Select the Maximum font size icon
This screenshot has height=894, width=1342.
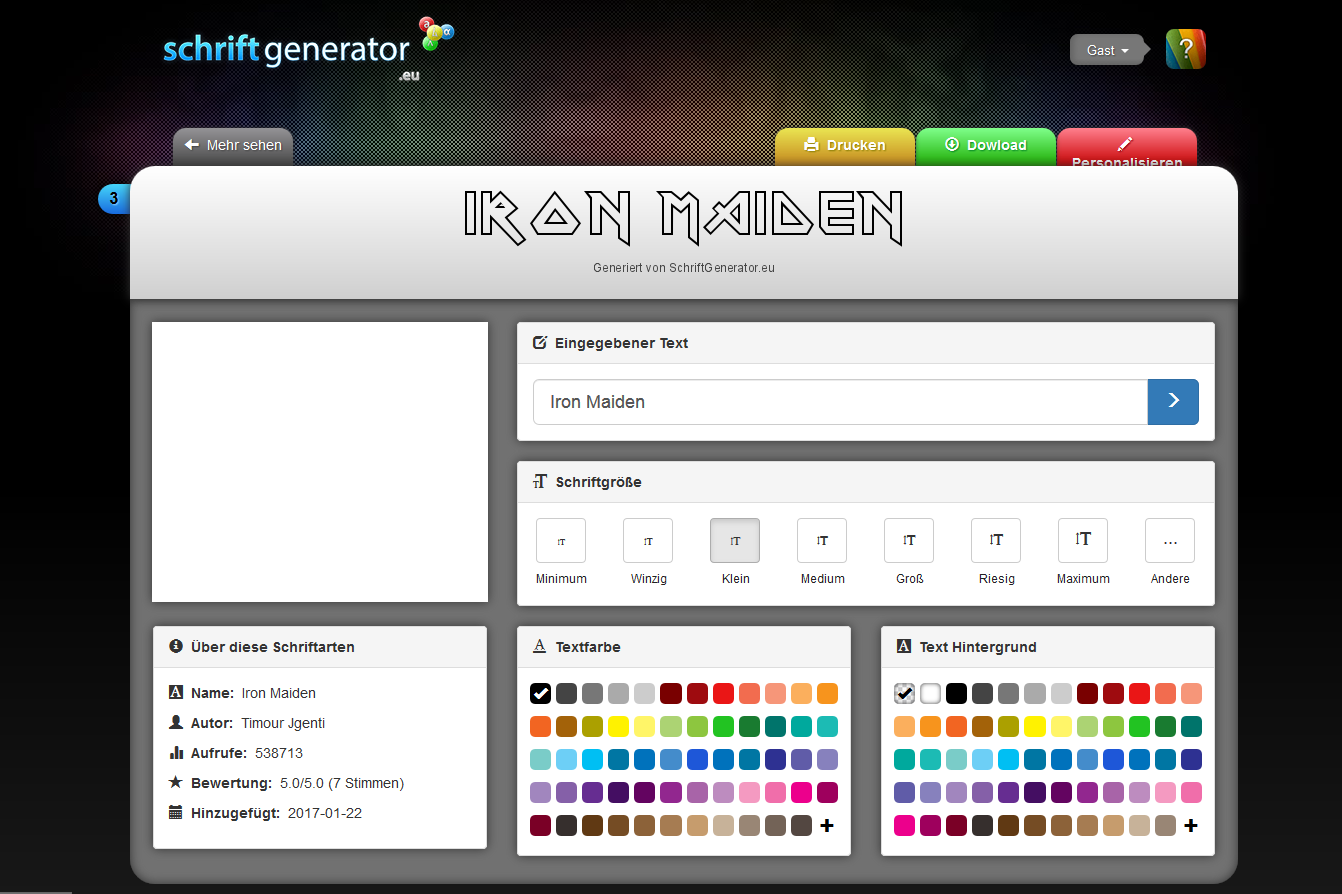(1083, 541)
